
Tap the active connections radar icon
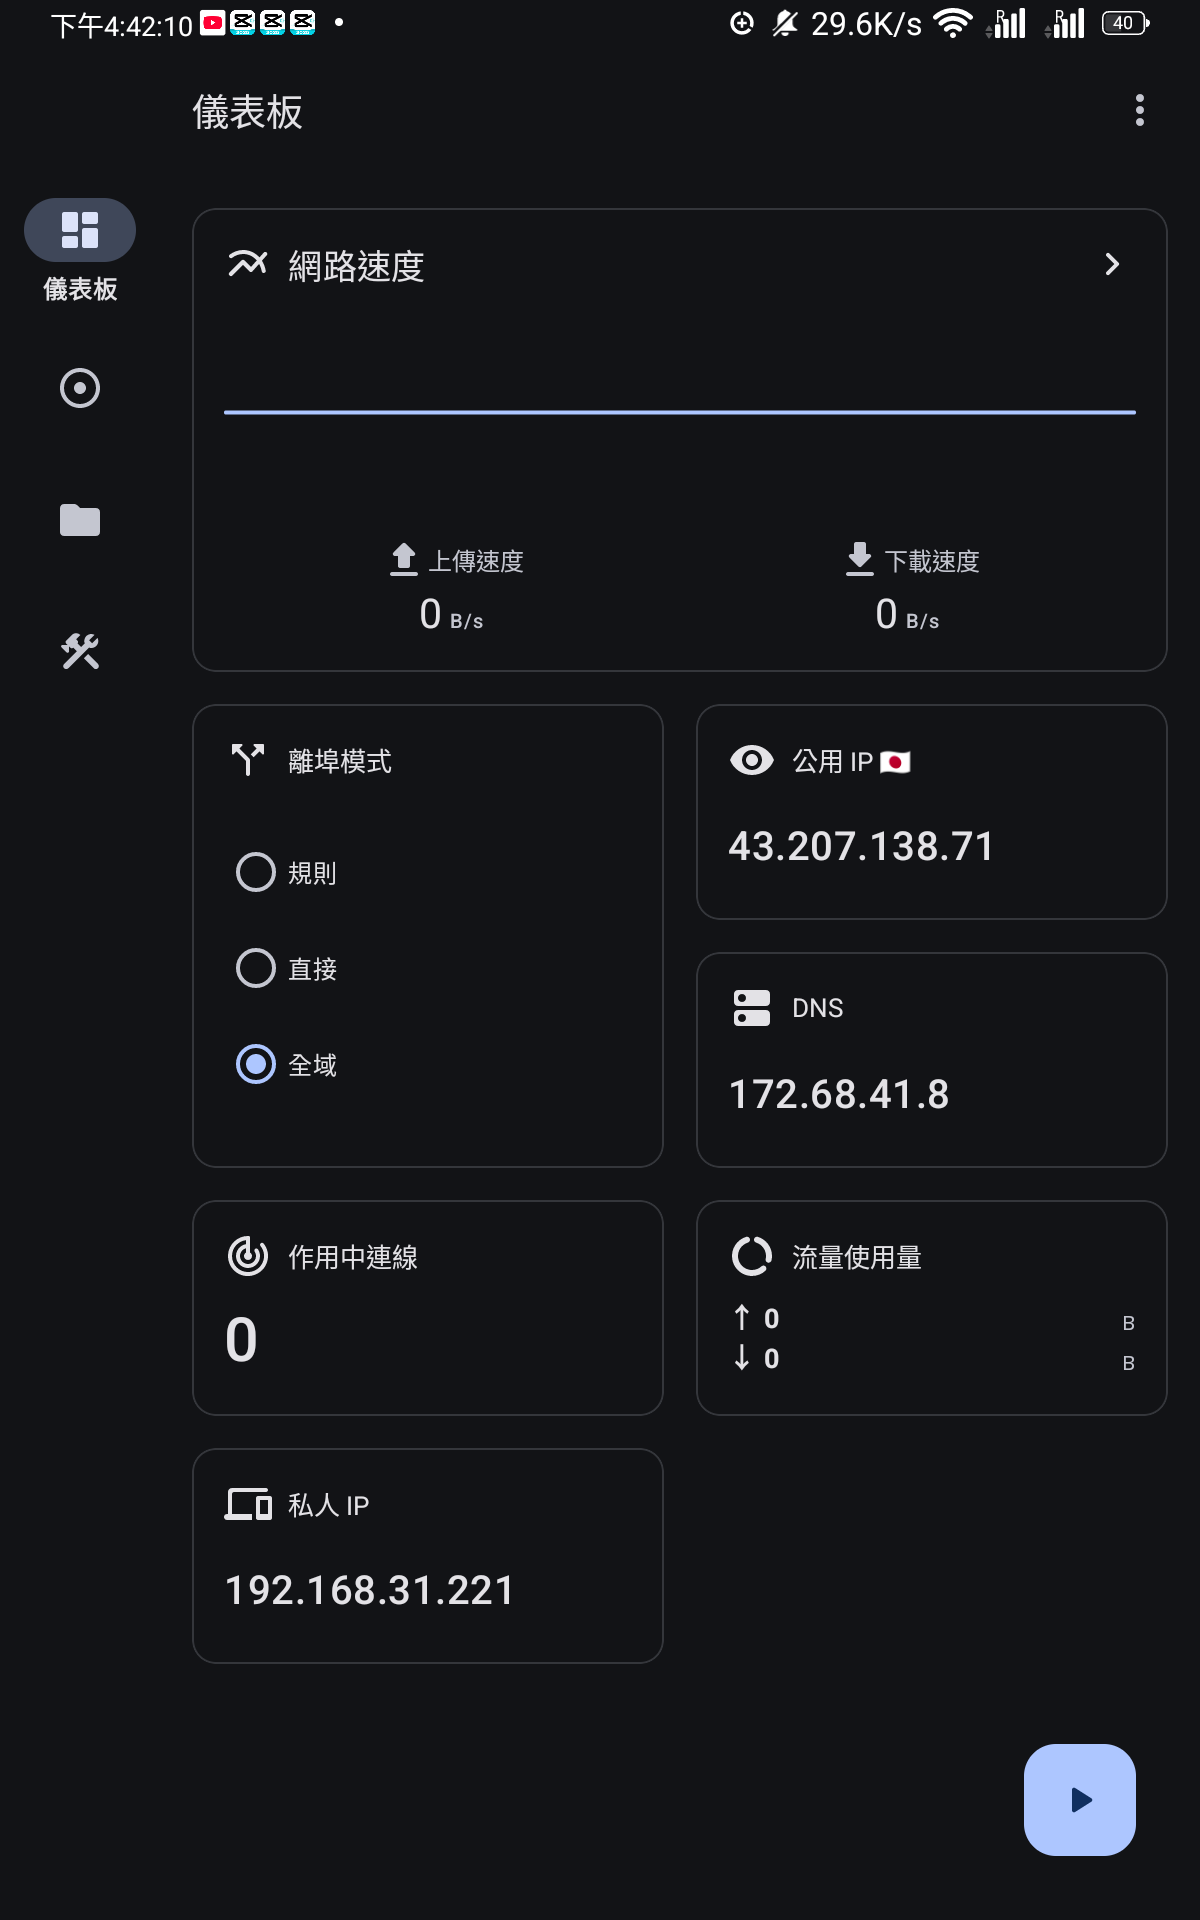tap(248, 1256)
